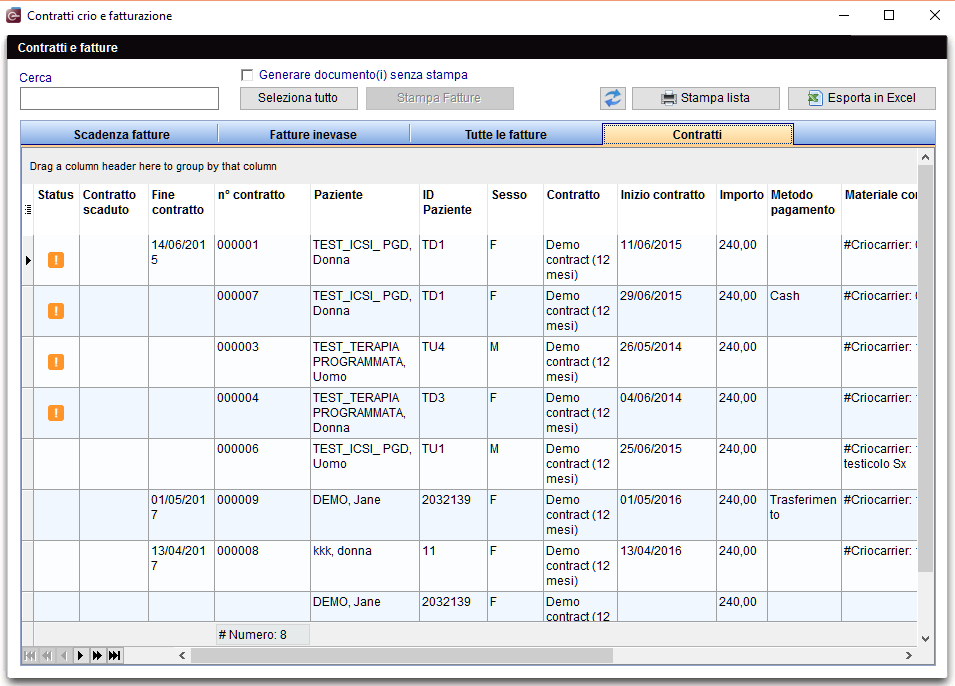Viewport: 955px width, 686px height.
Task: Go to next record navigator button
Action: click(80, 656)
